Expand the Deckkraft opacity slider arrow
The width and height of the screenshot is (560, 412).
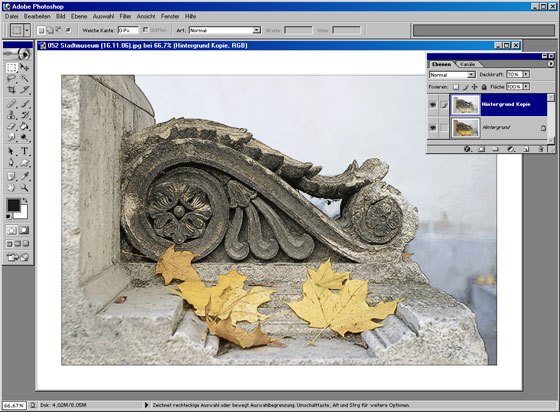pyautogui.click(x=526, y=74)
